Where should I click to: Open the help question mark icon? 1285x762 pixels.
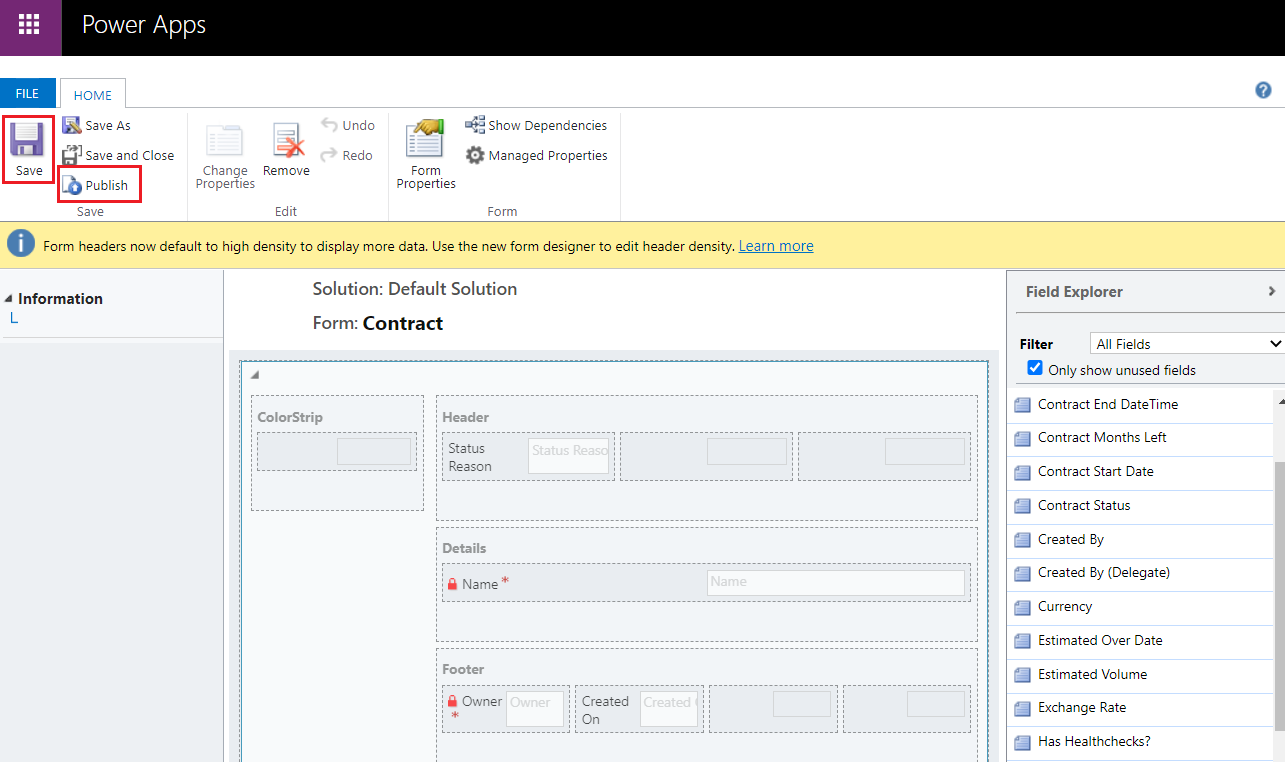(x=1263, y=90)
